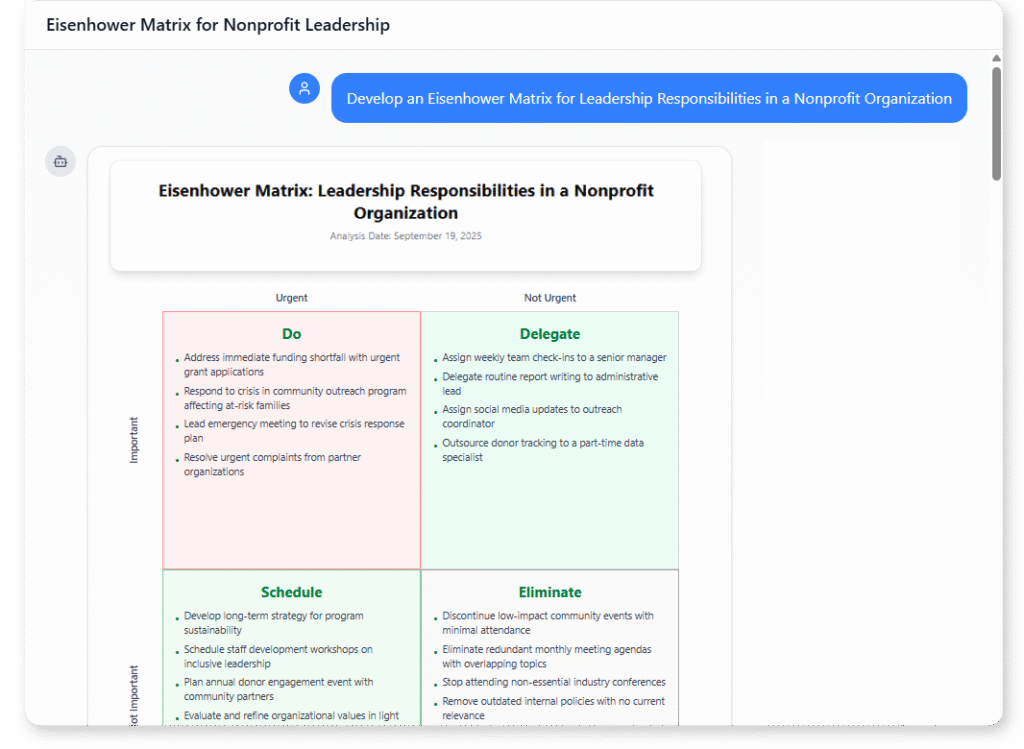Click the Analysis Date text
The width and height of the screenshot is (1024, 749).
coord(405,236)
